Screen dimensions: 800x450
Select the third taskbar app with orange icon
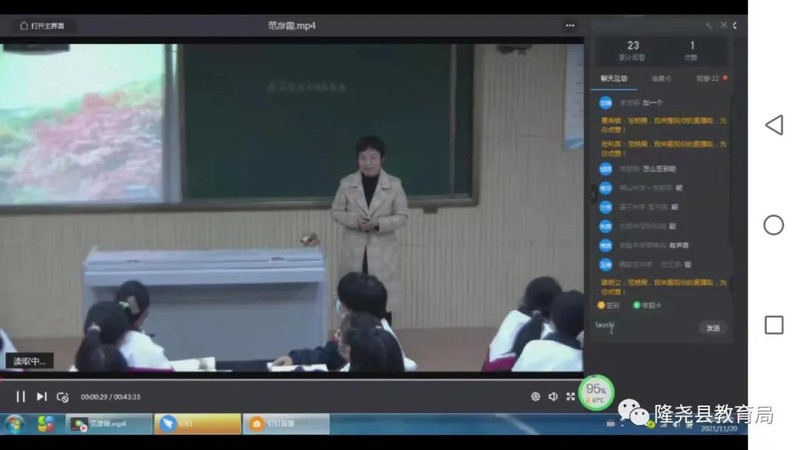pos(286,424)
